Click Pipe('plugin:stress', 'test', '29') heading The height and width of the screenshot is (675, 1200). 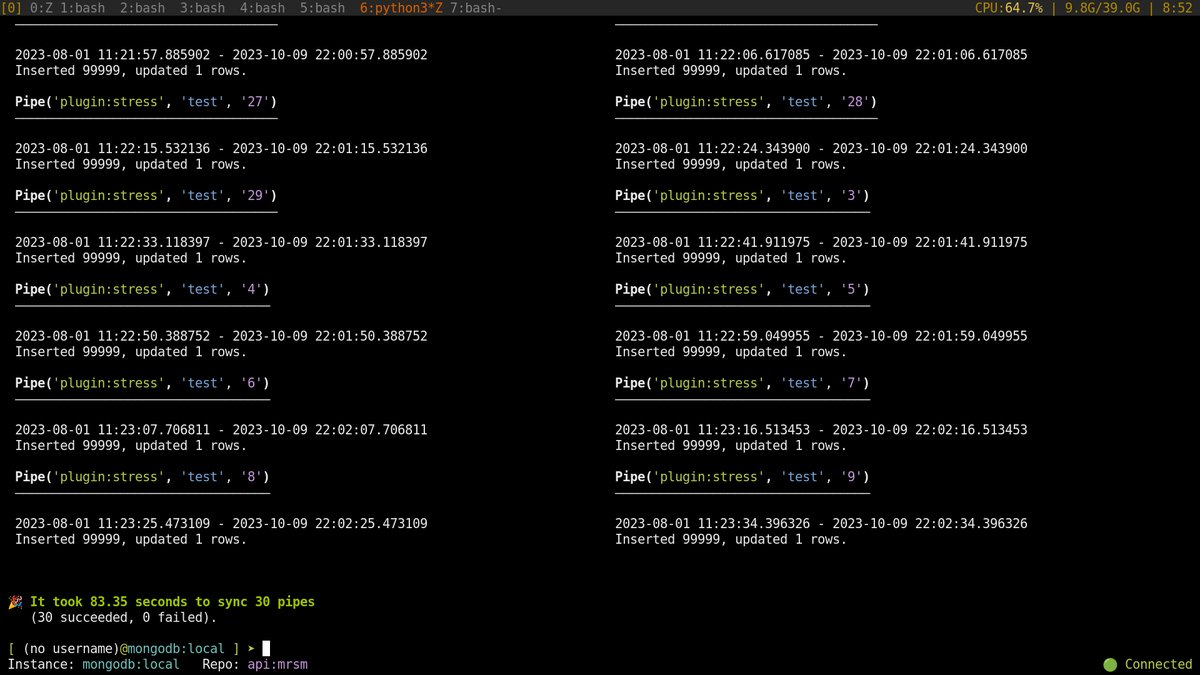(x=146, y=196)
